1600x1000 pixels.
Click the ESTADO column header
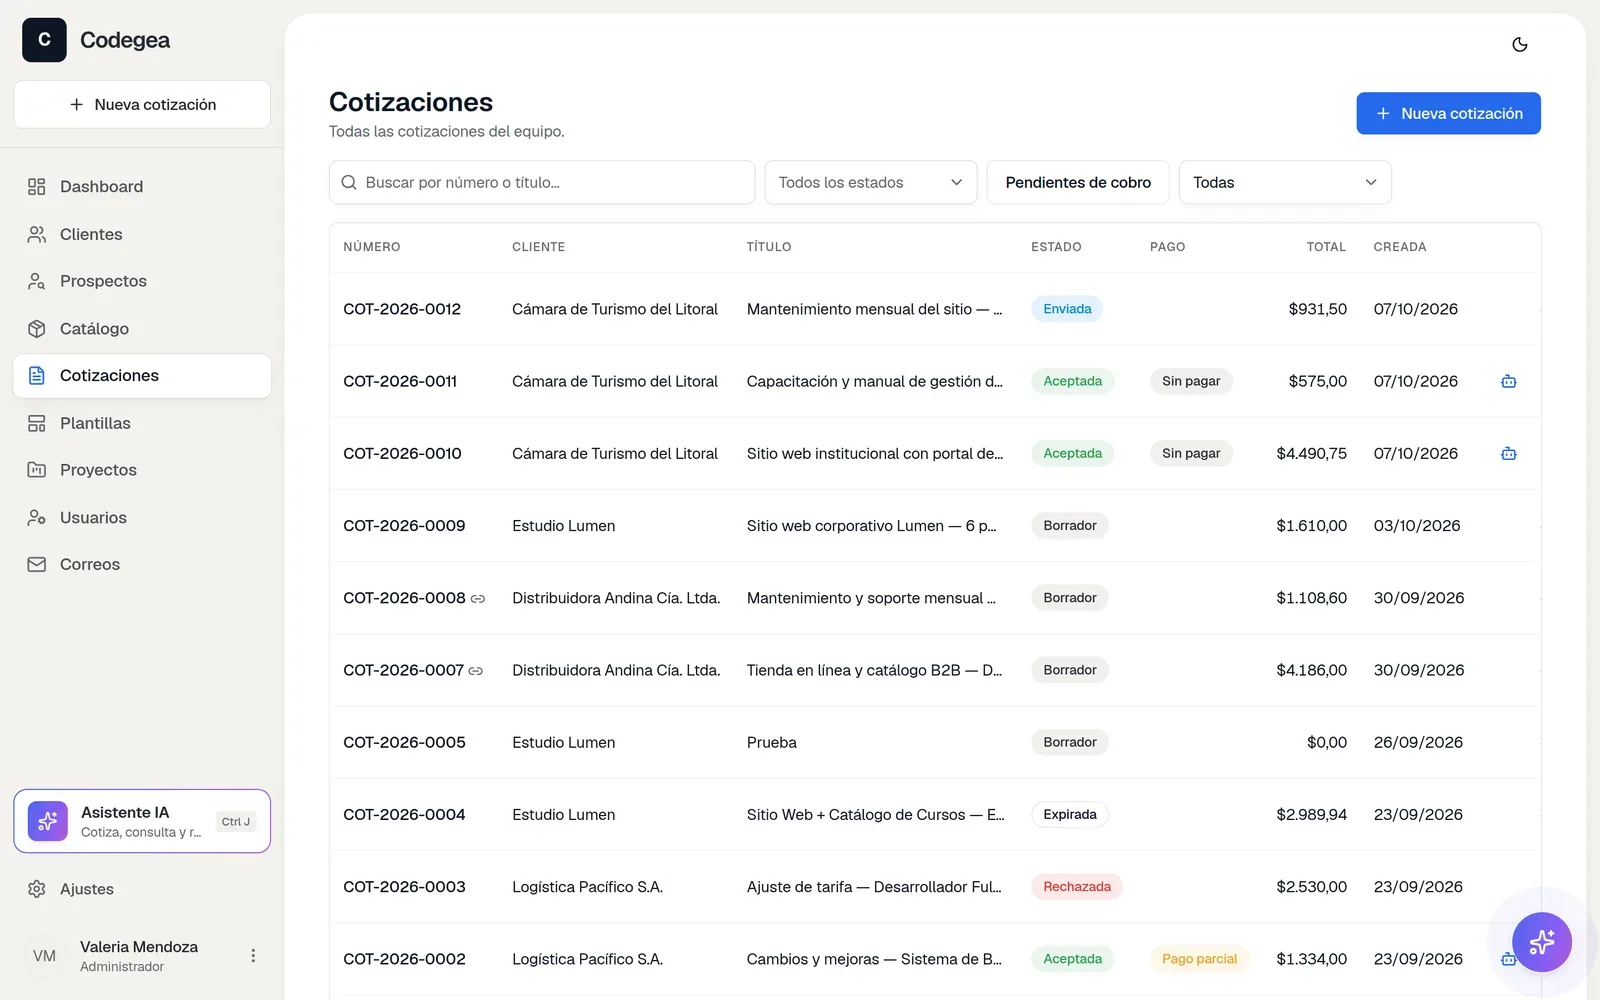click(1056, 247)
